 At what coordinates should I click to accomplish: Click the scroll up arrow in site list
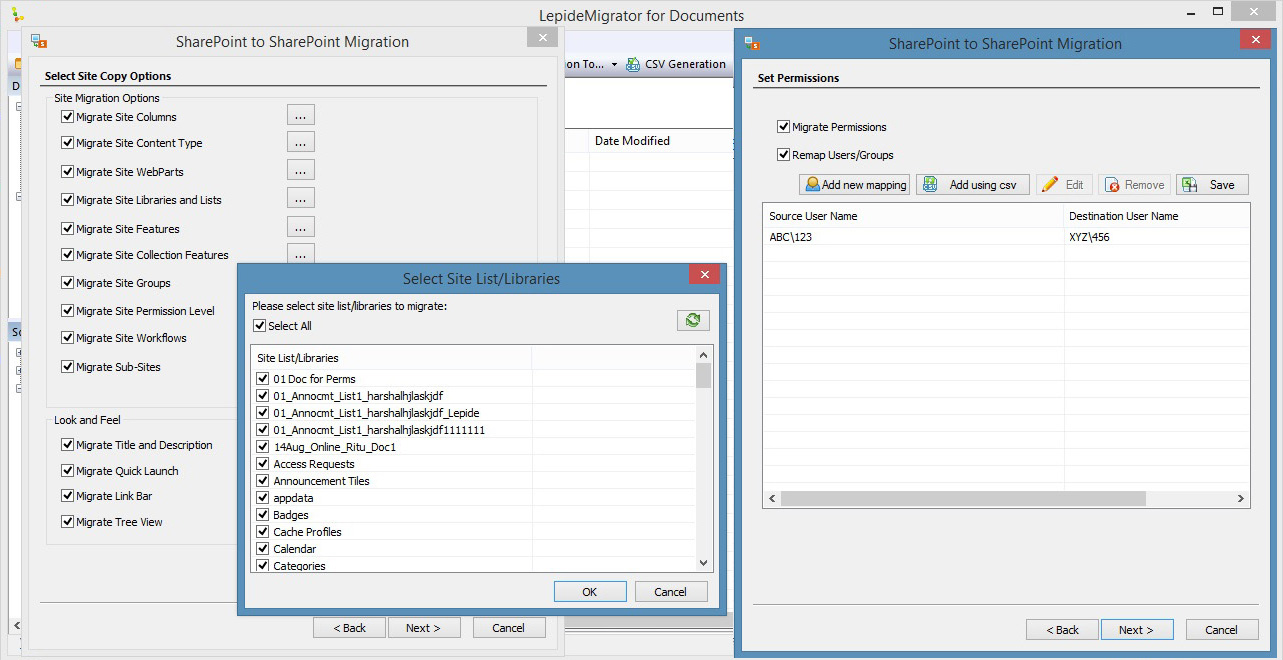pos(703,355)
